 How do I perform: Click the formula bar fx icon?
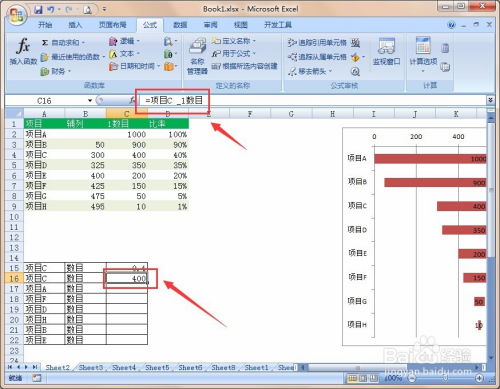click(x=132, y=100)
